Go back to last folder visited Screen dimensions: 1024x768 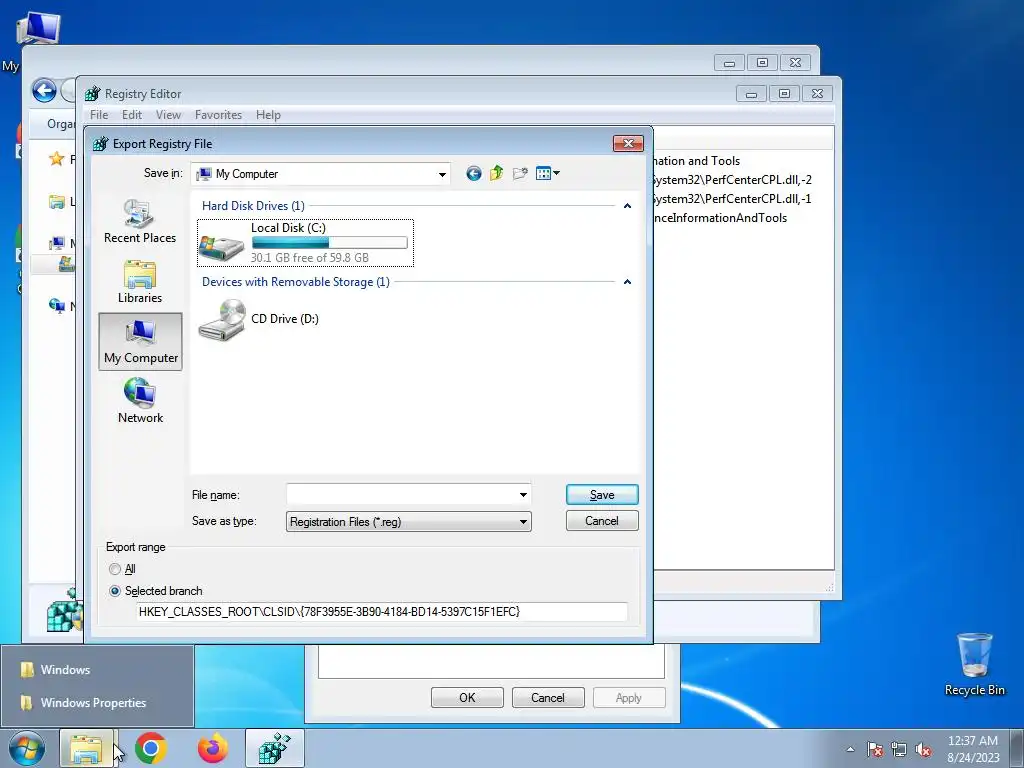[x=473, y=173]
